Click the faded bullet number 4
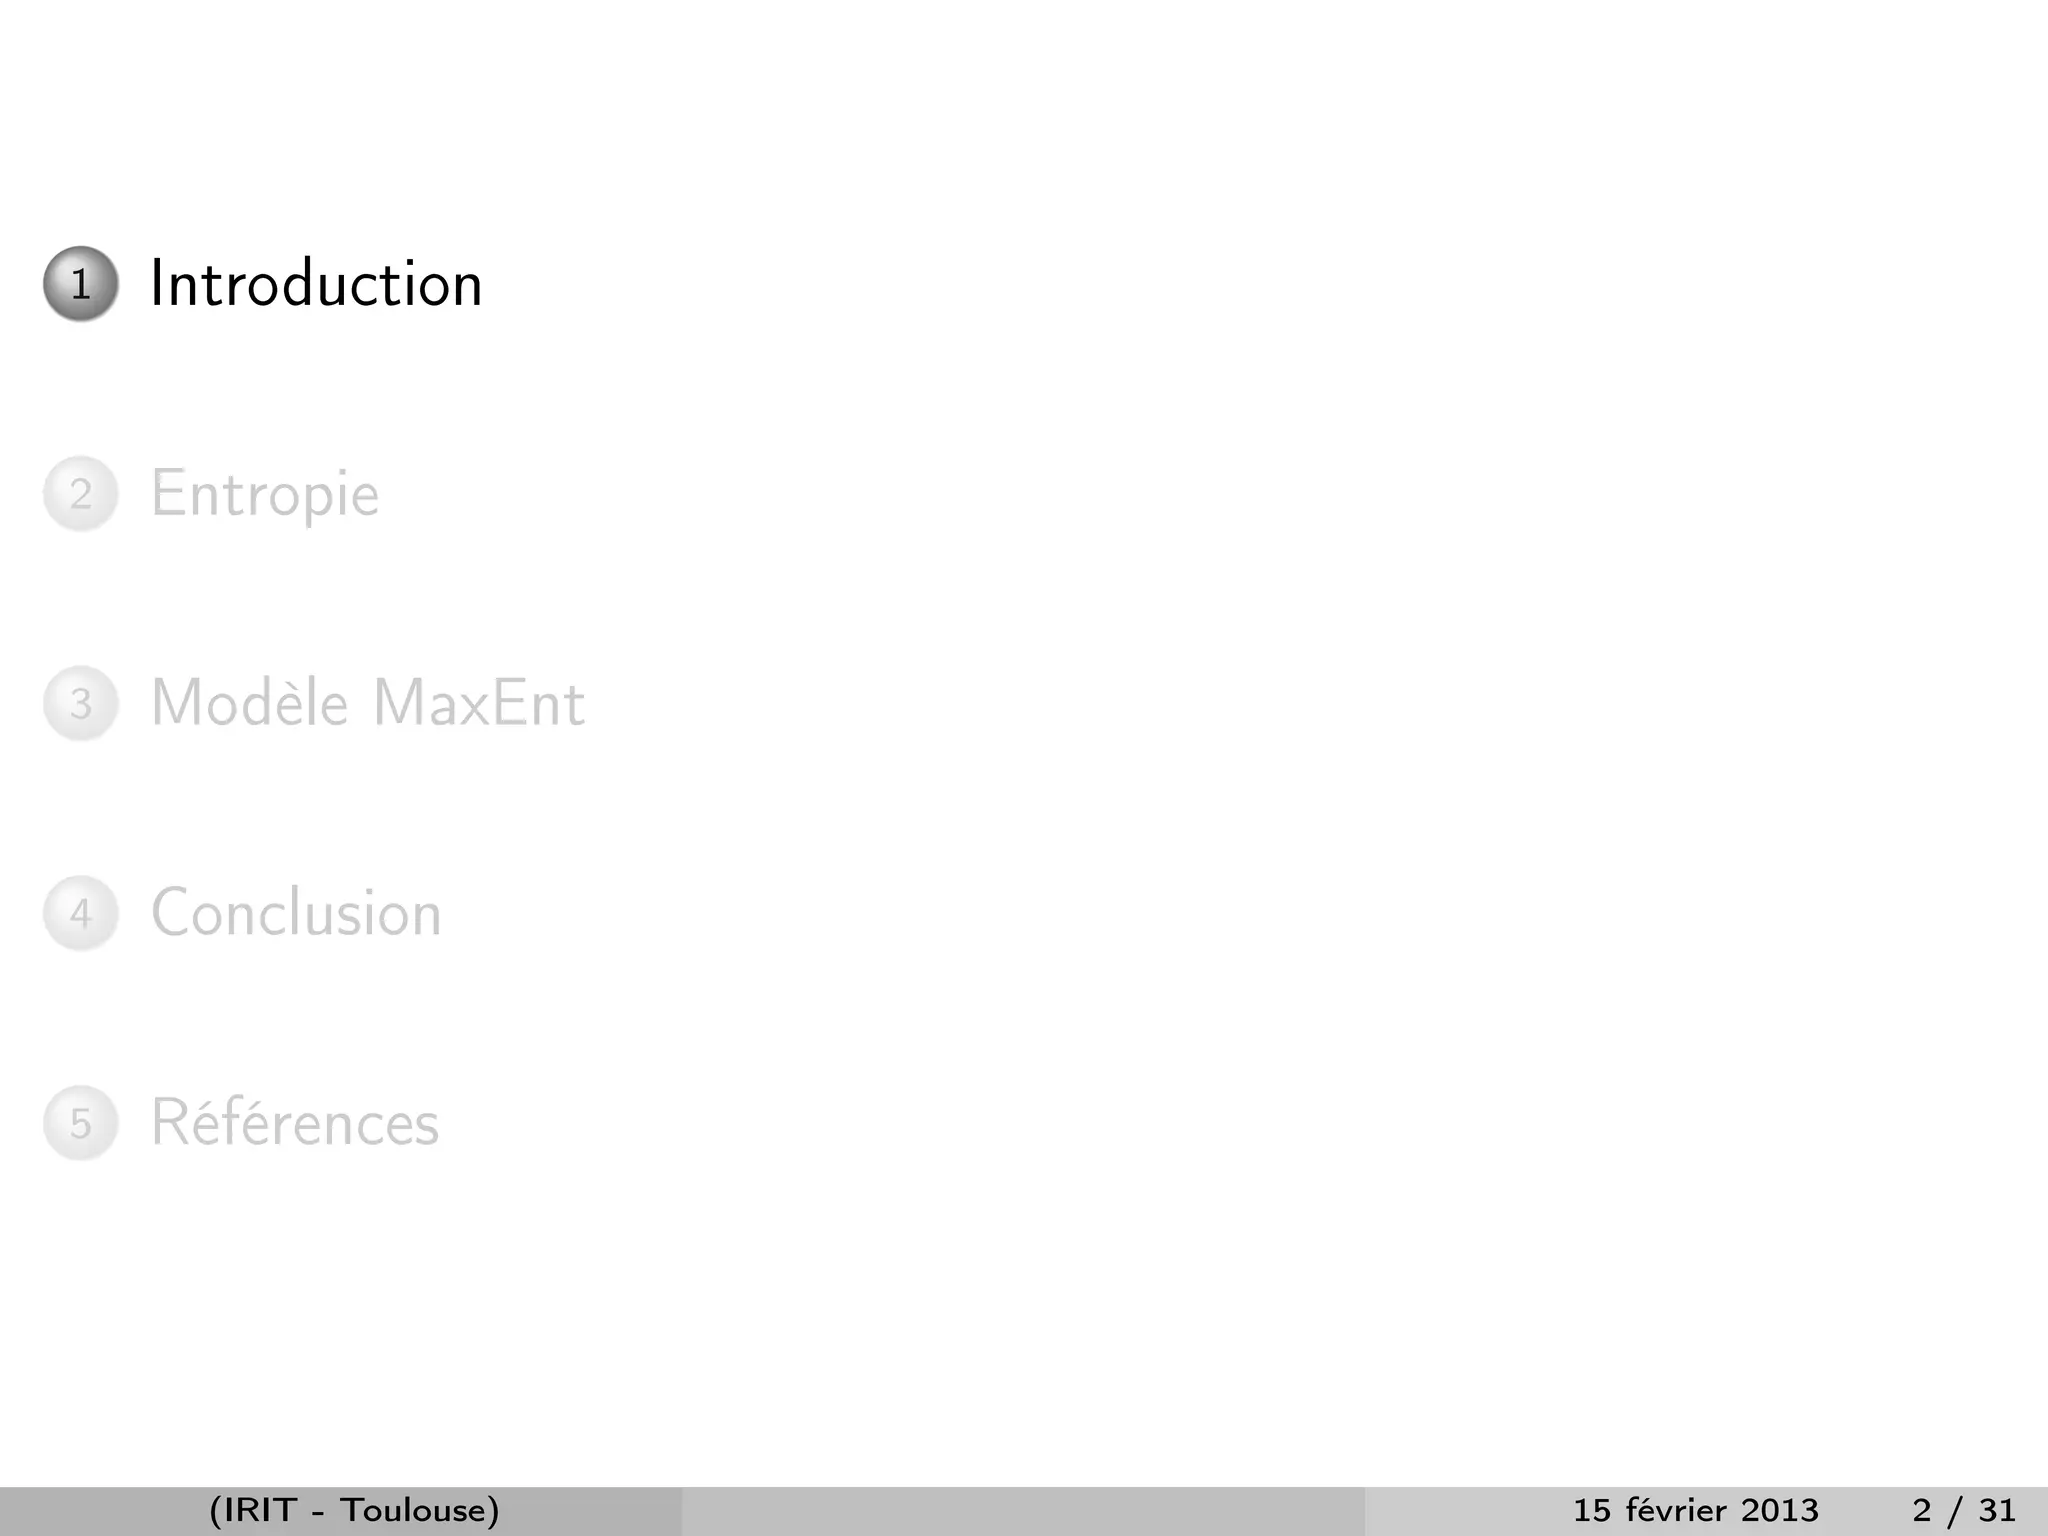The image size is (2048, 1536). click(x=81, y=913)
